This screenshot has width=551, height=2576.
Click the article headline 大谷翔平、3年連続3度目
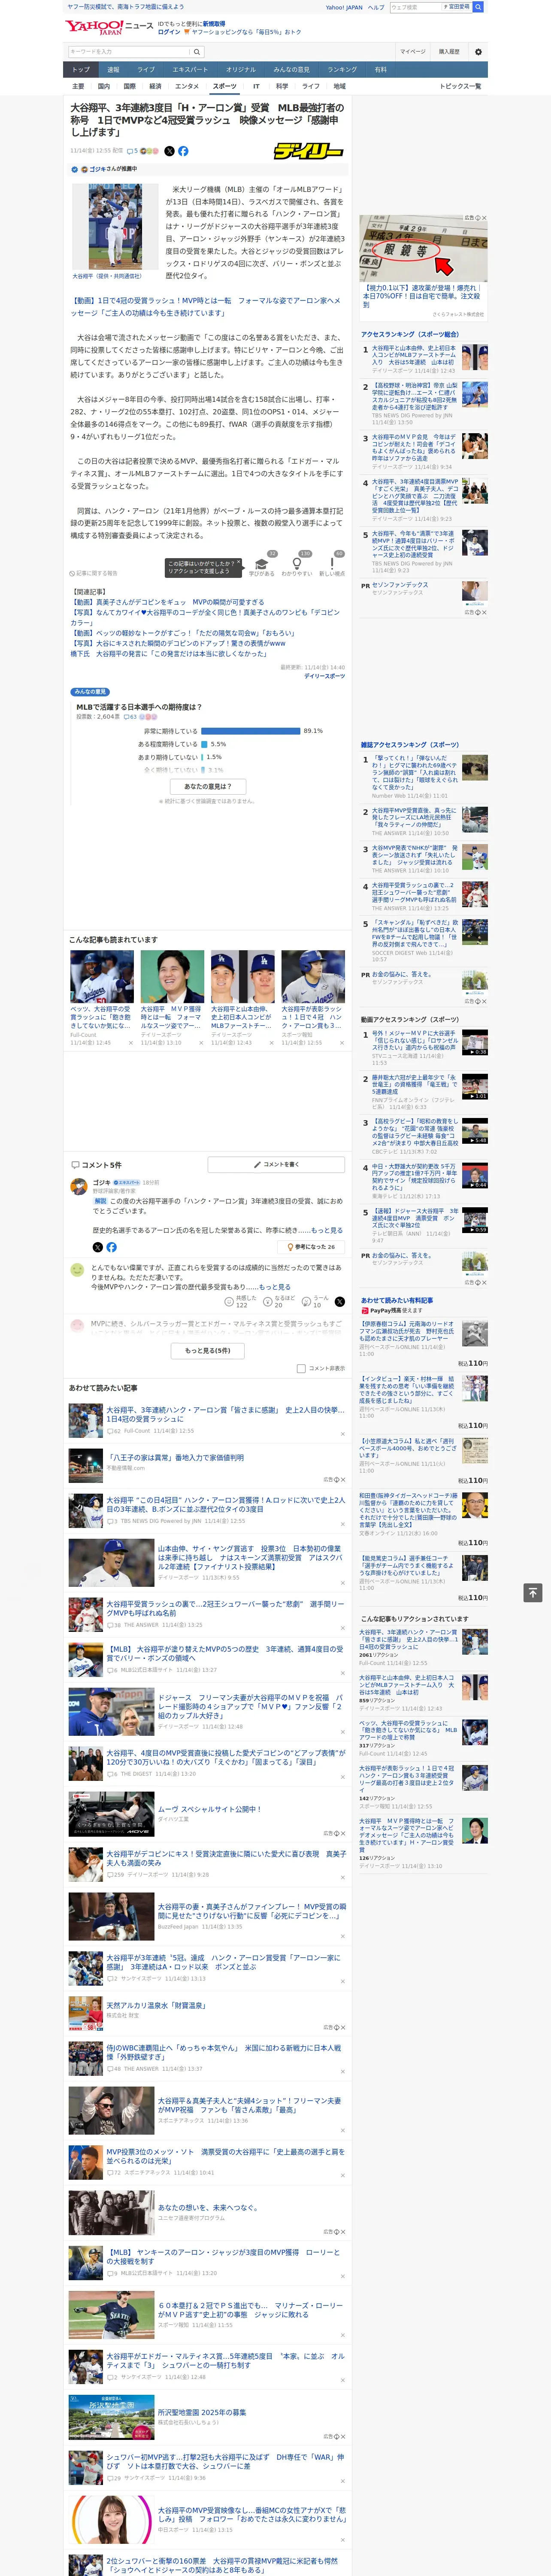coord(207,120)
